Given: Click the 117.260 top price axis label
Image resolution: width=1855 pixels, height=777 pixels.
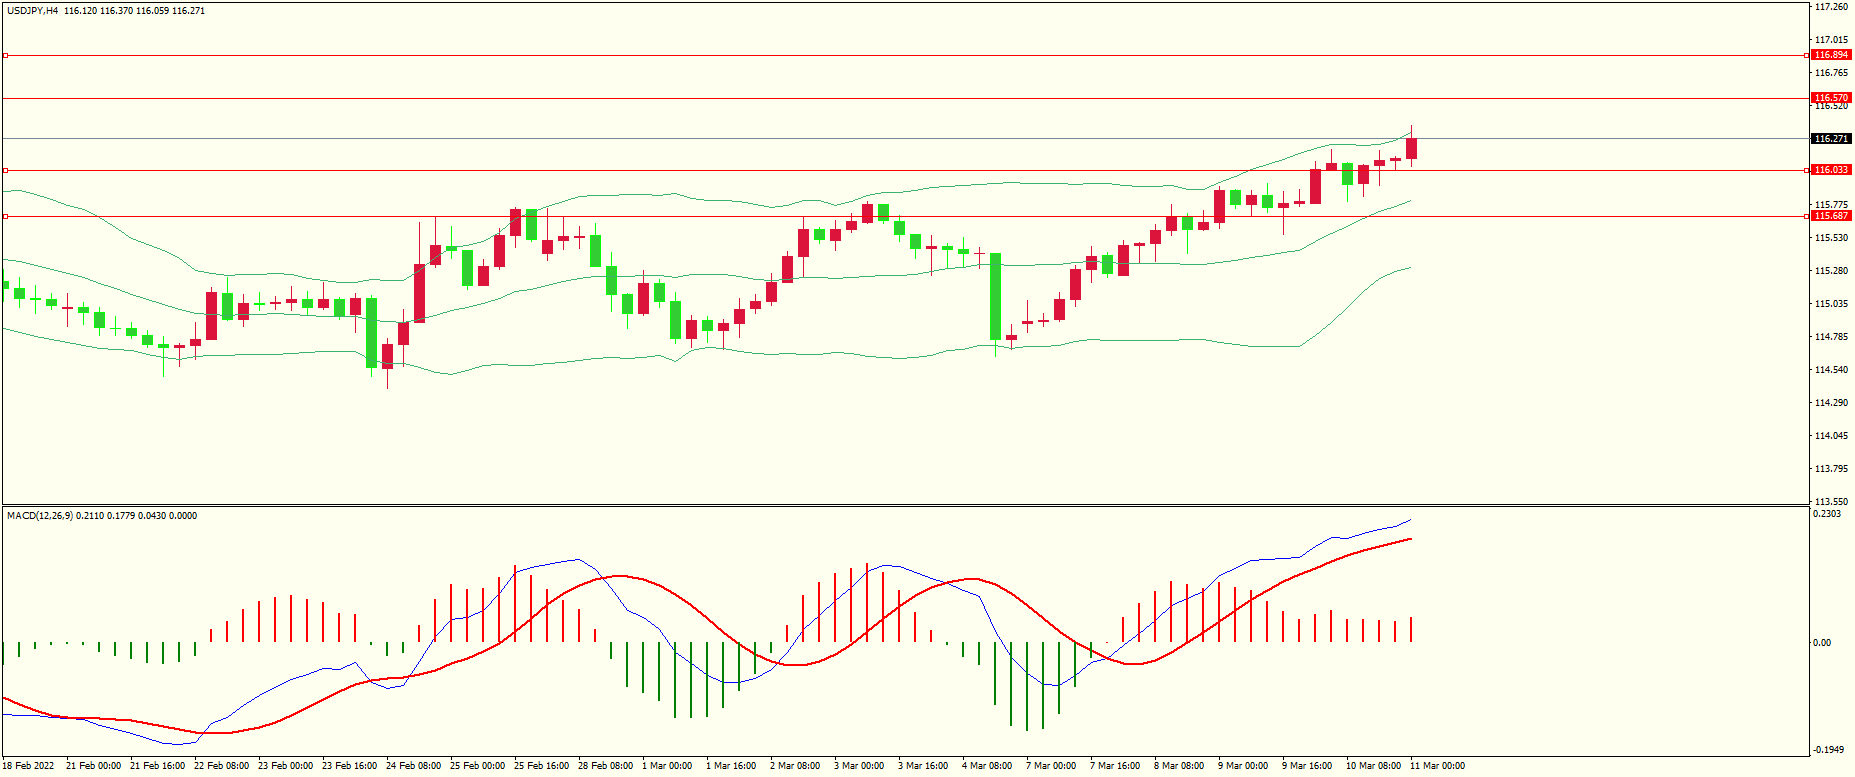Looking at the screenshot, I should pos(1831,7).
